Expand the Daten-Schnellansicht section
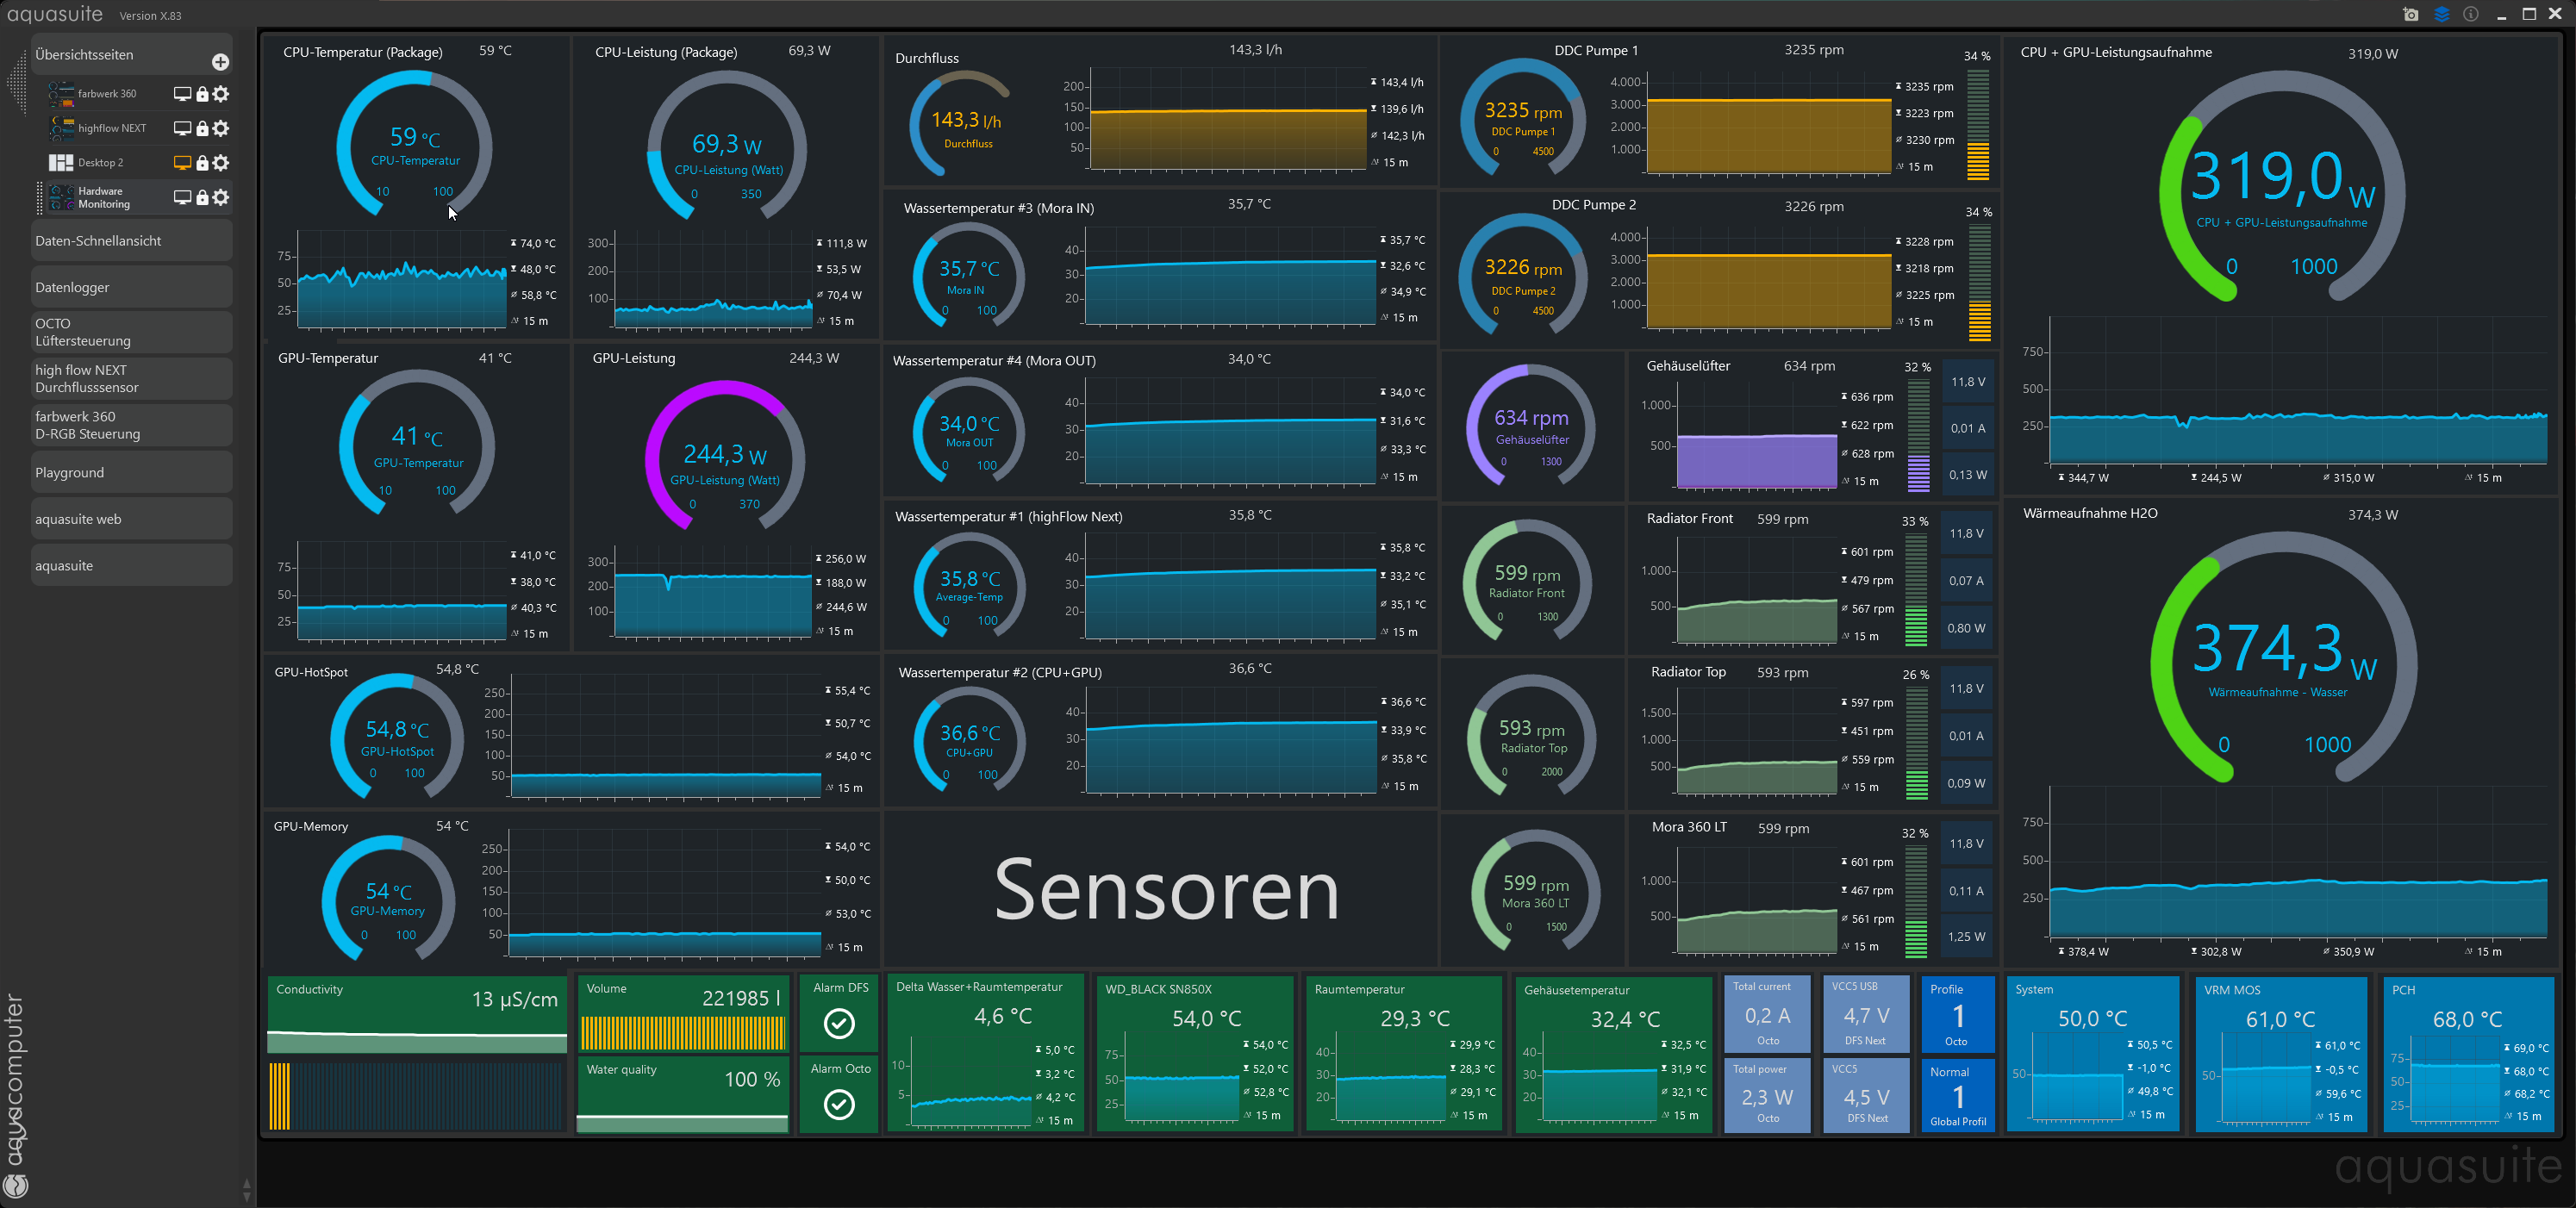Screen dimensions: 2576x1208 click(131, 241)
